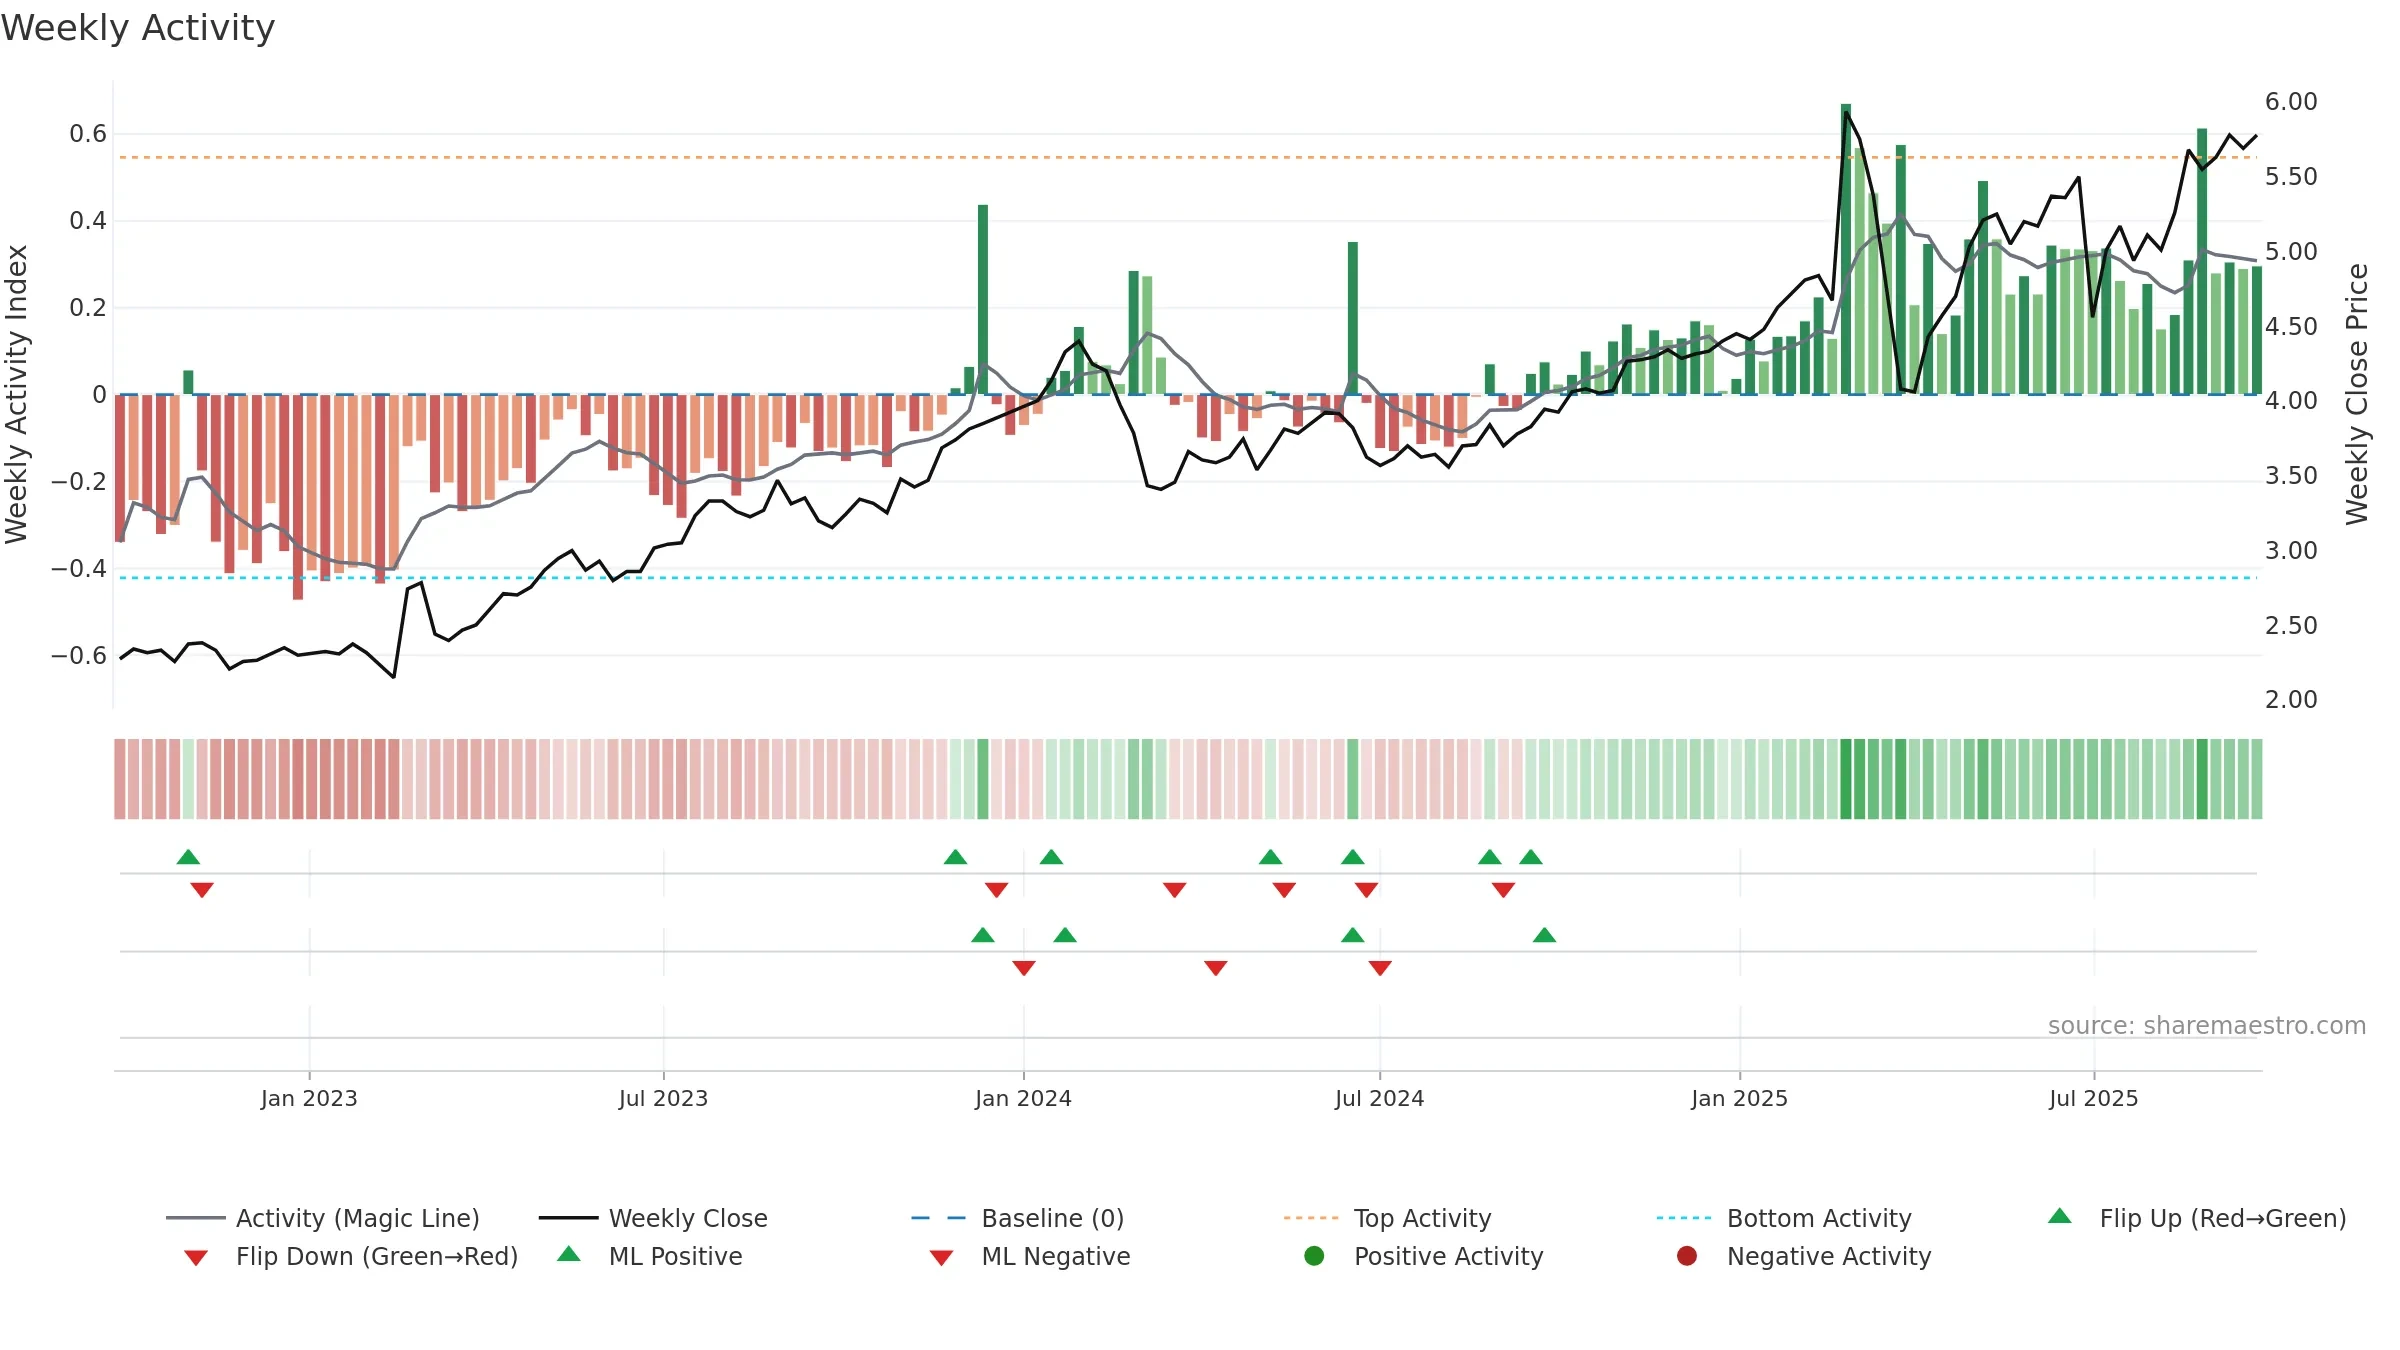This screenshot has width=2400, height=1350.
Task: Toggle Baseline (0) legend entry
Action: click(1018, 1218)
